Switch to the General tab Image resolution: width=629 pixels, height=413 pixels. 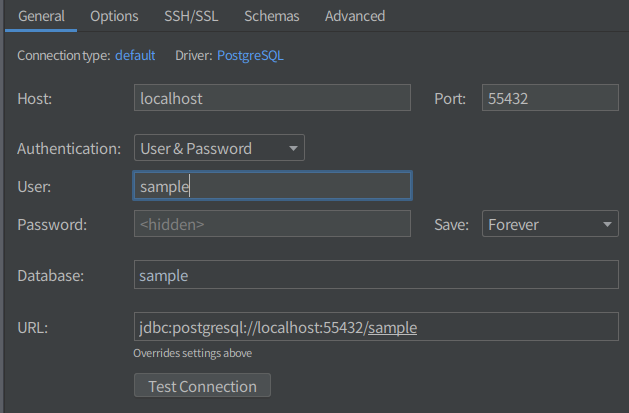tap(41, 16)
